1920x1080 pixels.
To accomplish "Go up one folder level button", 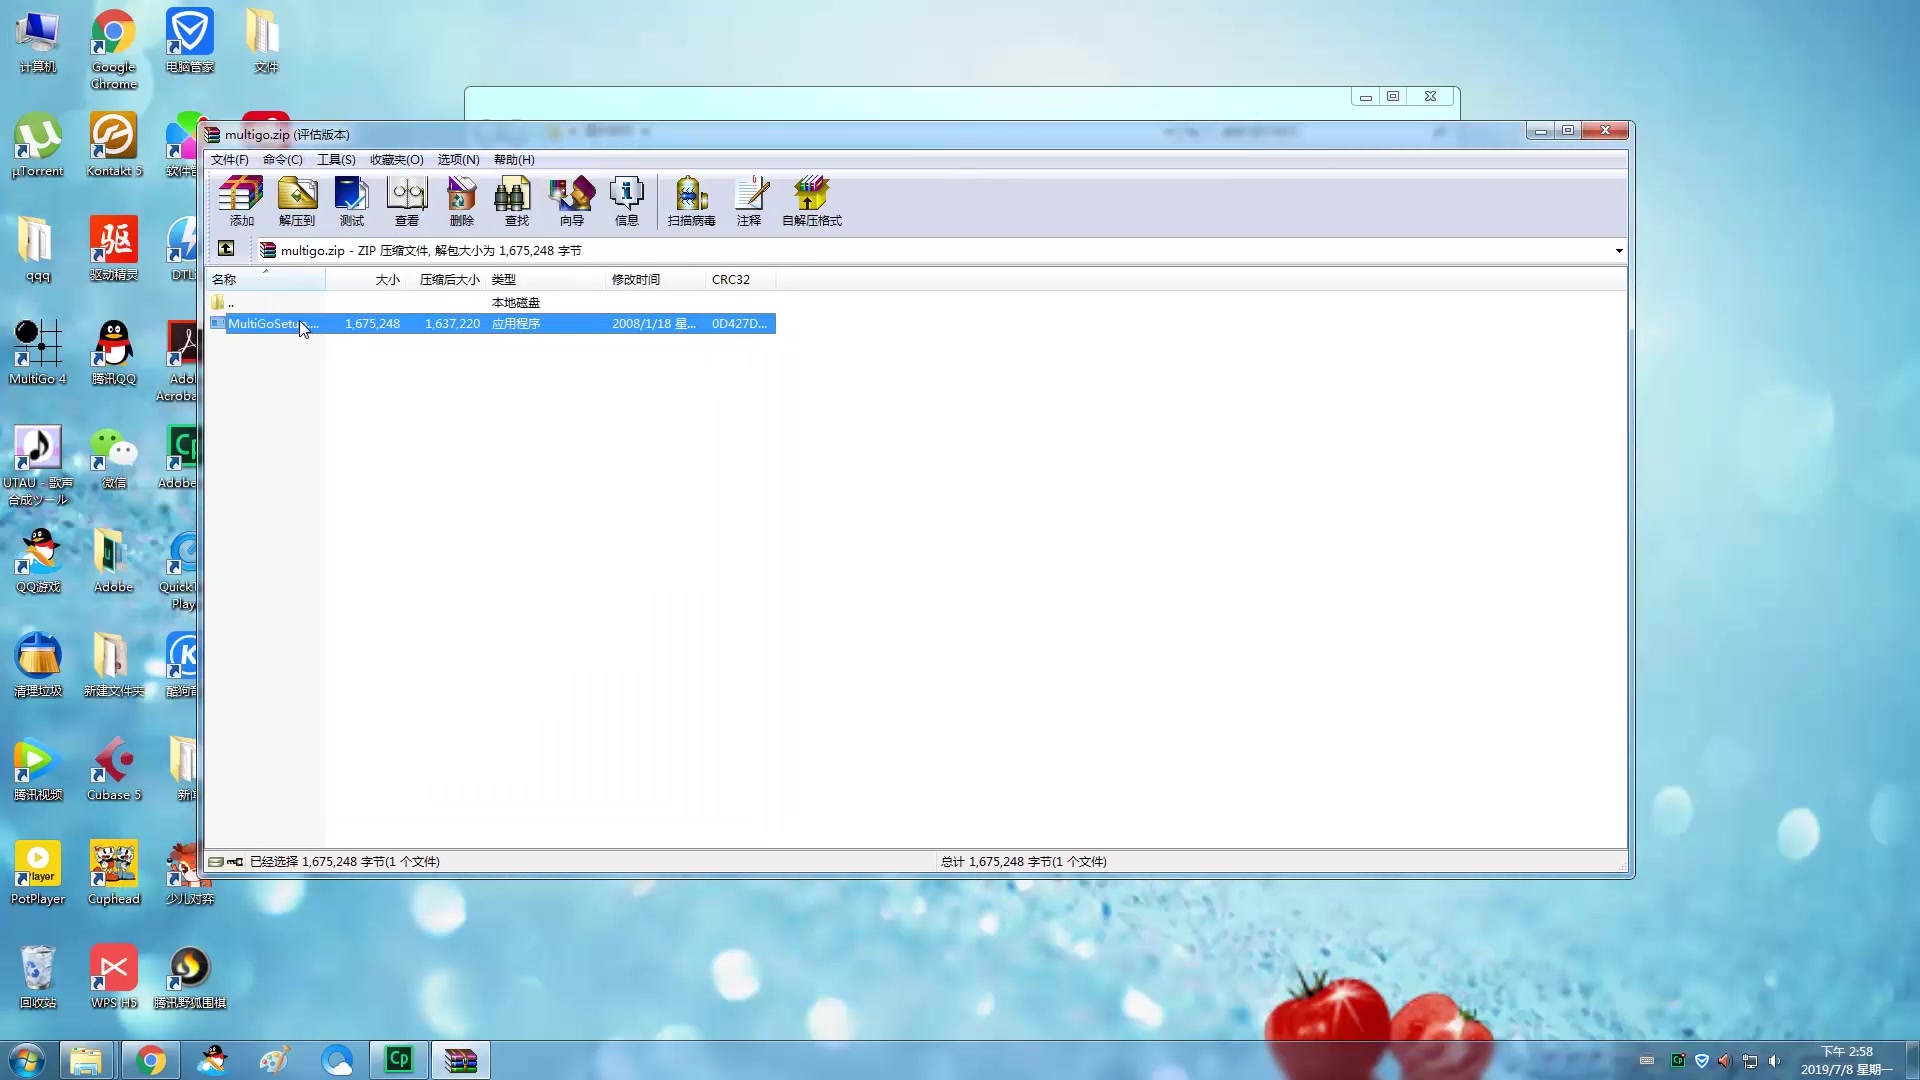I will click(226, 249).
